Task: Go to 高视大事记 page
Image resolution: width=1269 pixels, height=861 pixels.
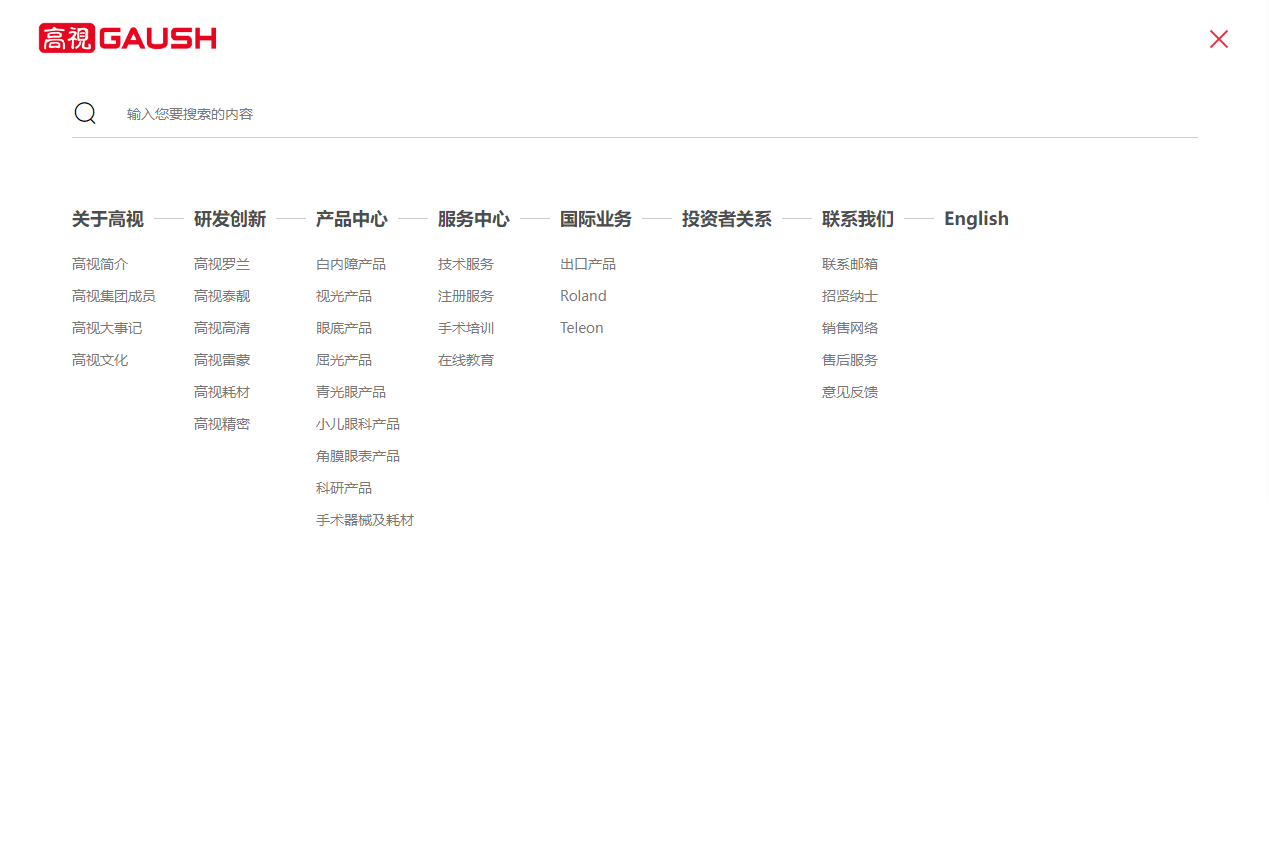Action: coord(107,328)
